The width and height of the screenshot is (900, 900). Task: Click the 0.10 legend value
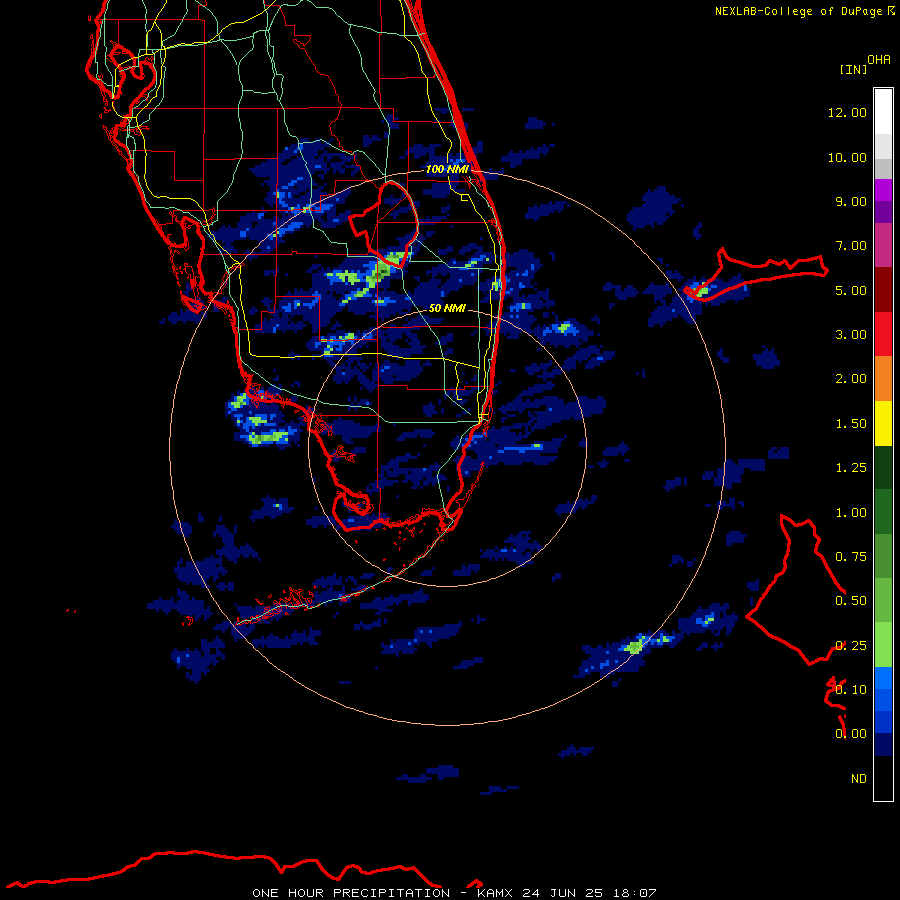coord(851,690)
